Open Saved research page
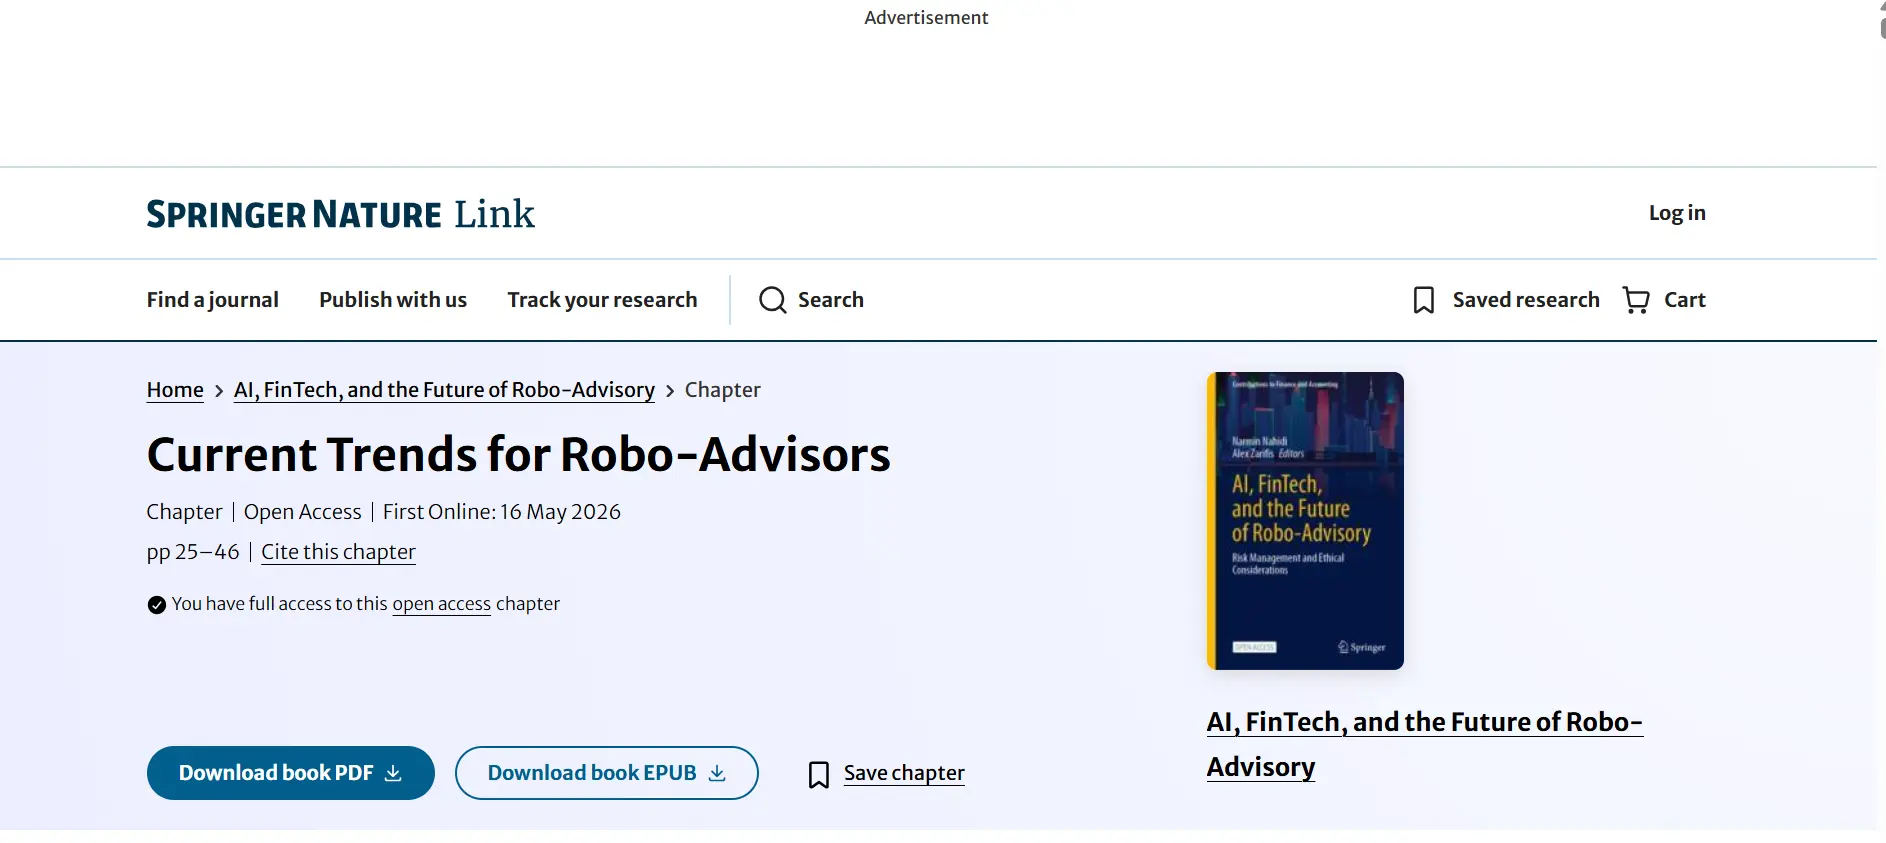1886x843 pixels. pos(1526,300)
